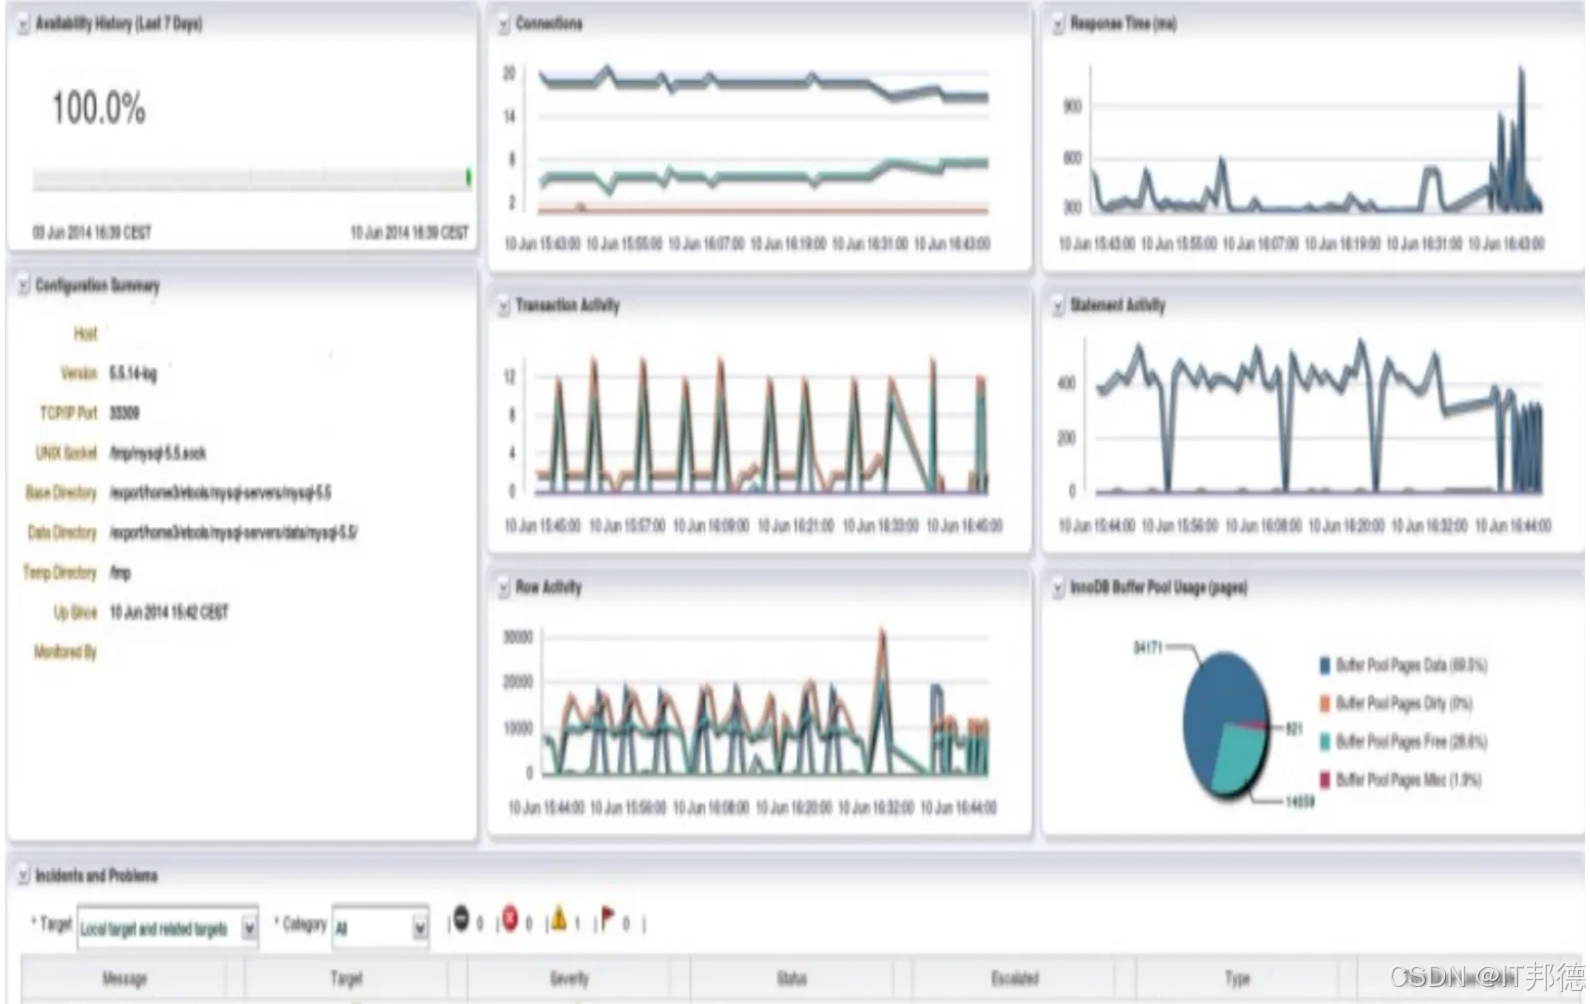The image size is (1590, 1004).
Task: Click the Buffer Pool Pages Dirty legend swatch
Action: click(1325, 703)
